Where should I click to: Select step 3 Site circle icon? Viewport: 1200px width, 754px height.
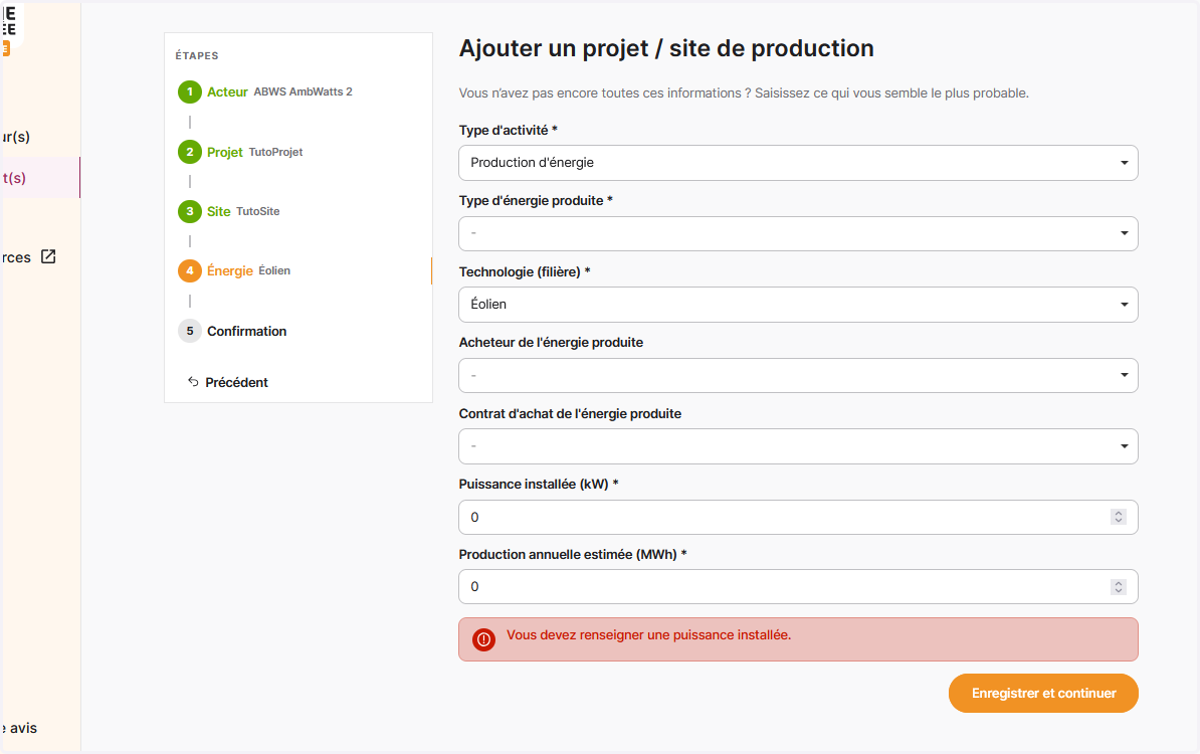(x=190, y=211)
